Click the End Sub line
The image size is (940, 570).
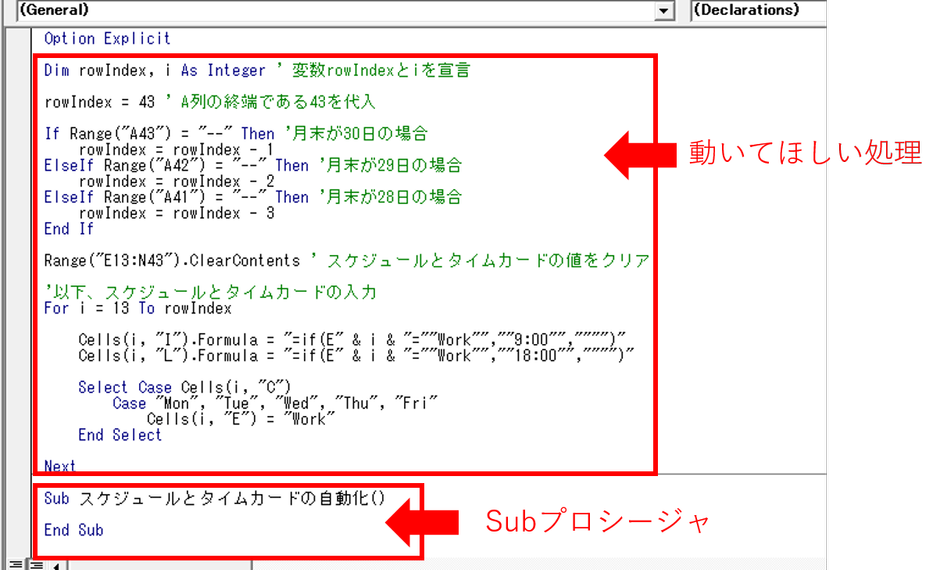pyautogui.click(x=73, y=530)
